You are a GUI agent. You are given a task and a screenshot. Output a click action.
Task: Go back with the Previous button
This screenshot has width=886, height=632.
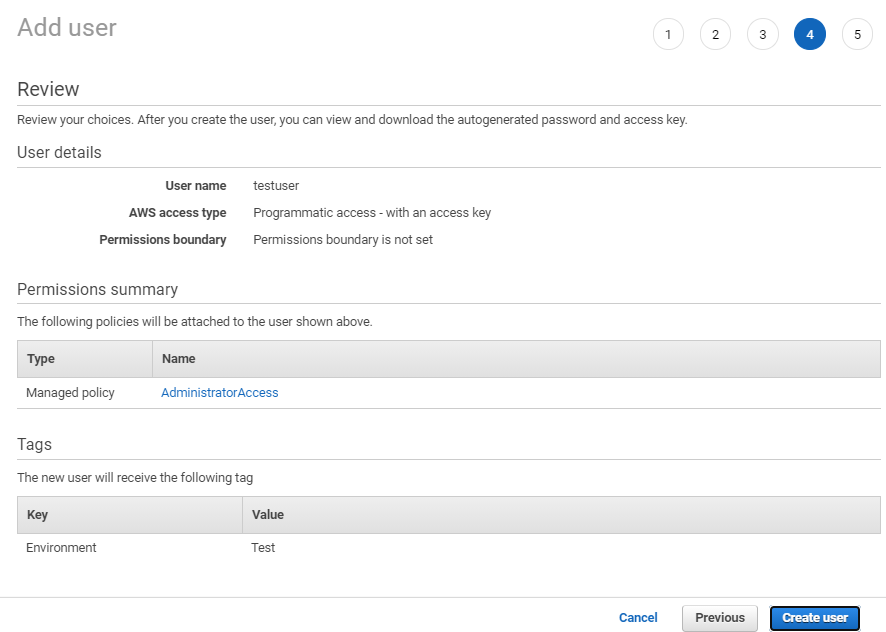click(x=720, y=618)
